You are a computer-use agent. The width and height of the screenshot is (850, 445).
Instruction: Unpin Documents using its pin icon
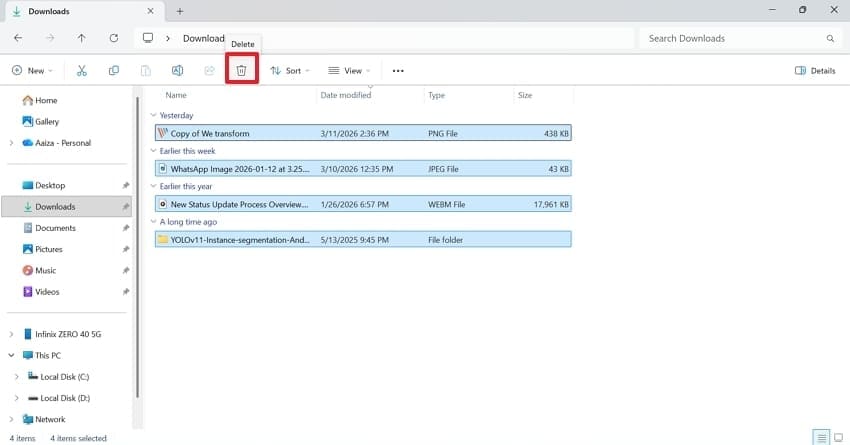pos(126,228)
